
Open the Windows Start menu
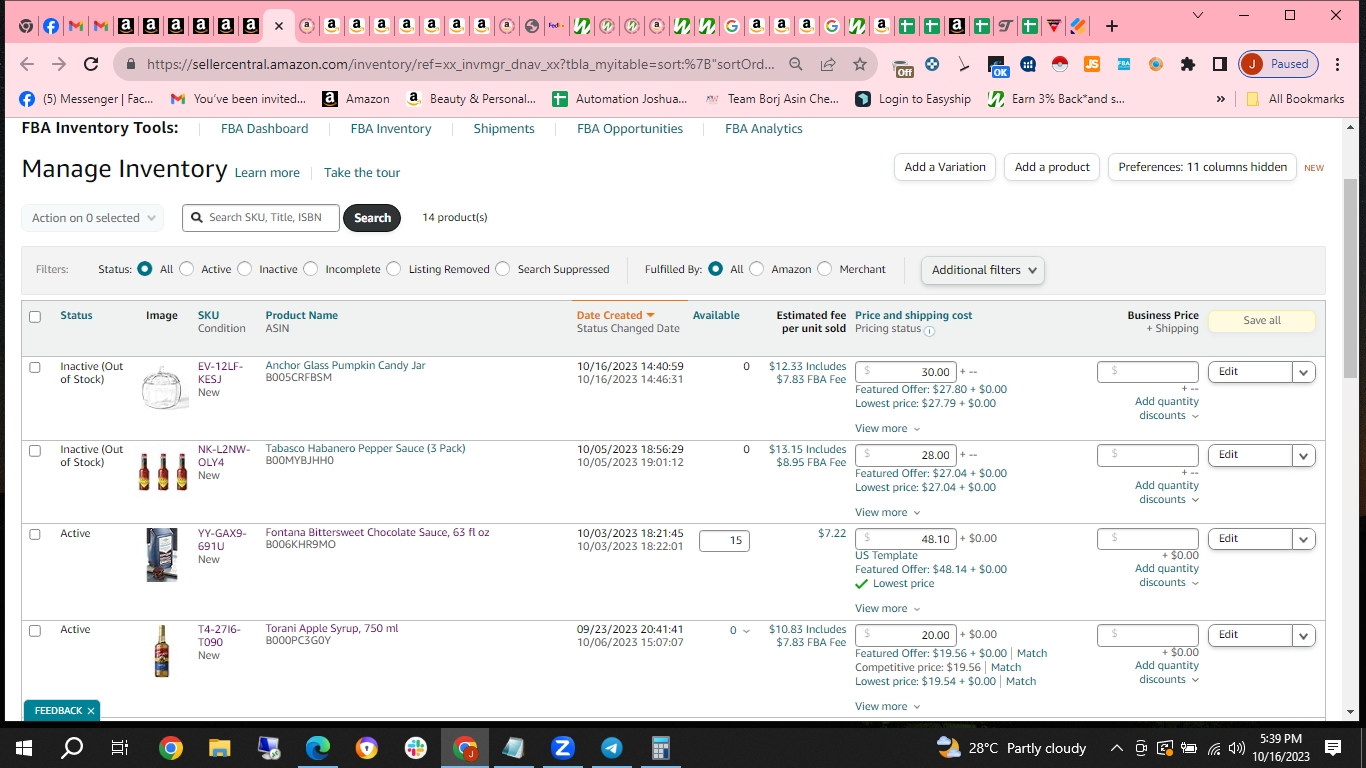tap(24, 747)
